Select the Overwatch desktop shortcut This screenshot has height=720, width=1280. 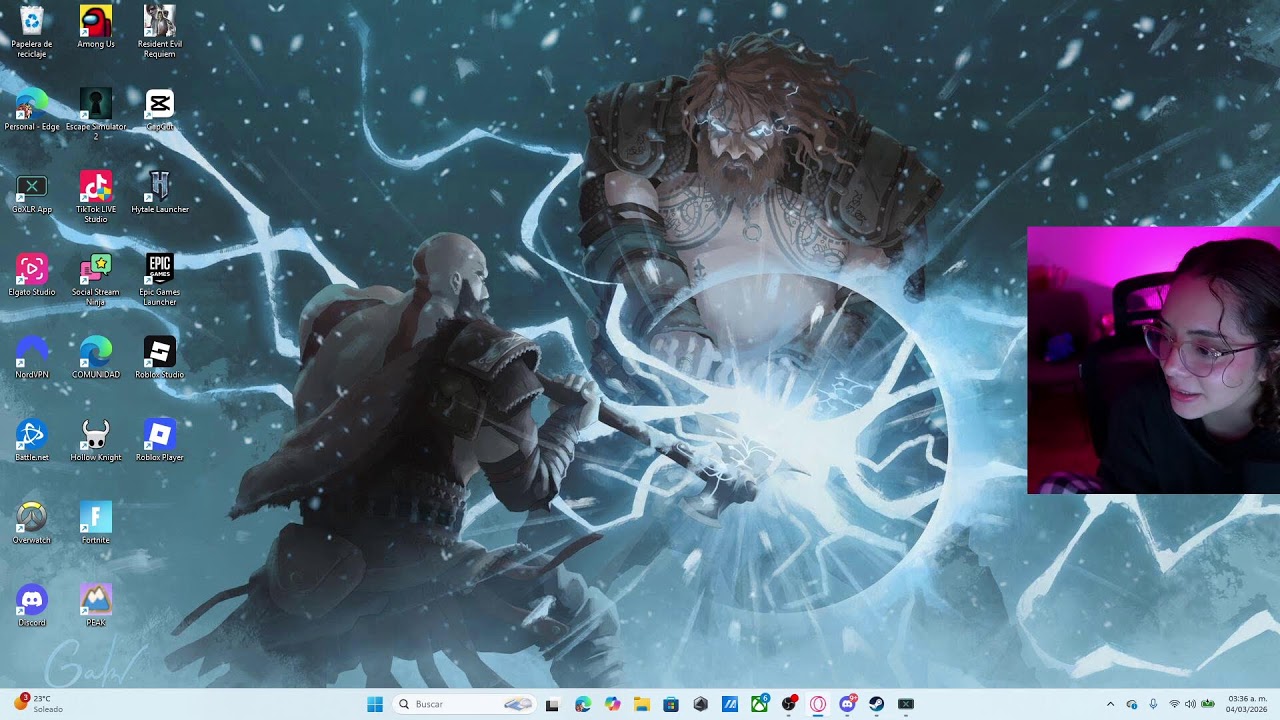click(x=32, y=523)
